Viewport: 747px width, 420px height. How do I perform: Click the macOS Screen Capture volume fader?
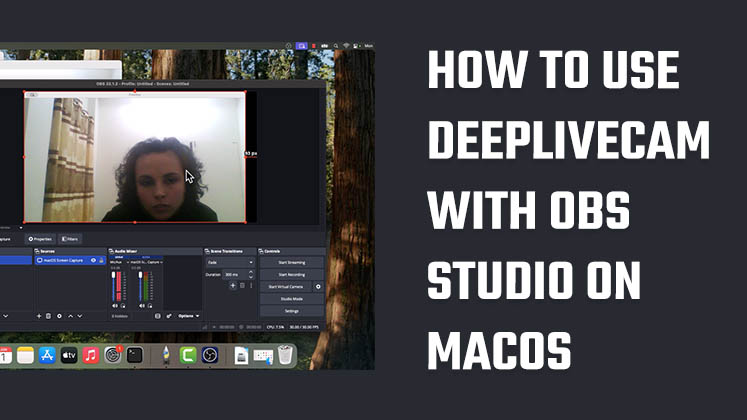tap(140, 286)
